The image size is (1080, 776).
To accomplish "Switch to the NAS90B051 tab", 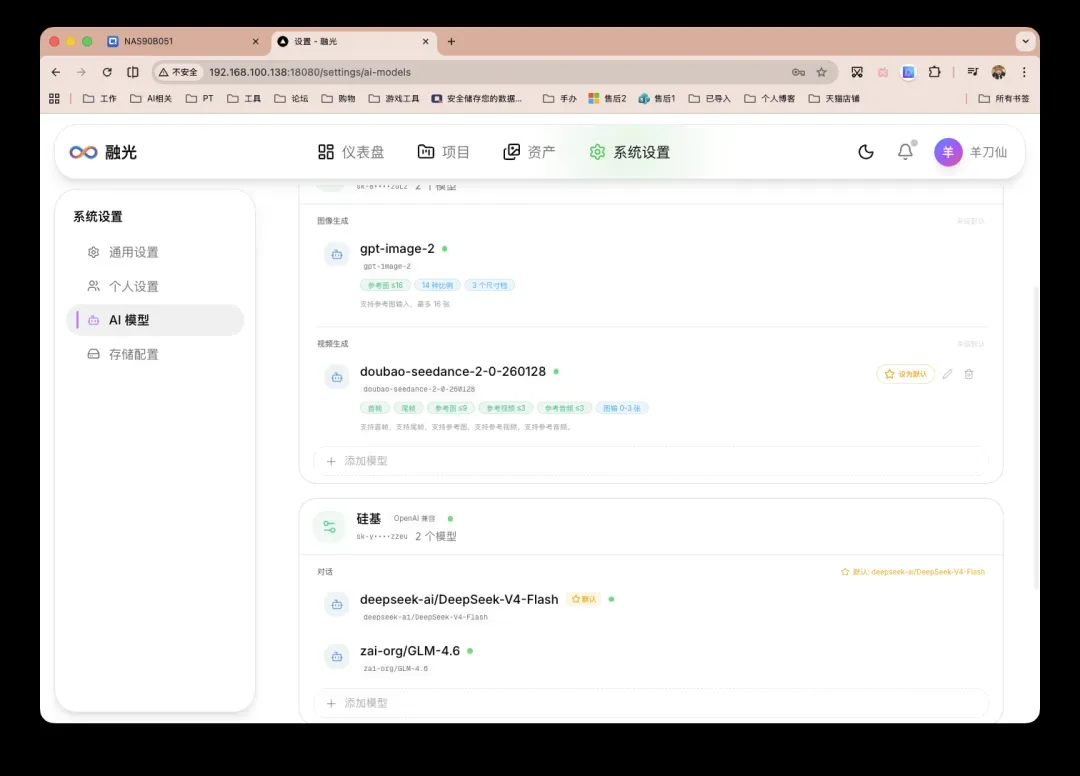I will (184, 41).
